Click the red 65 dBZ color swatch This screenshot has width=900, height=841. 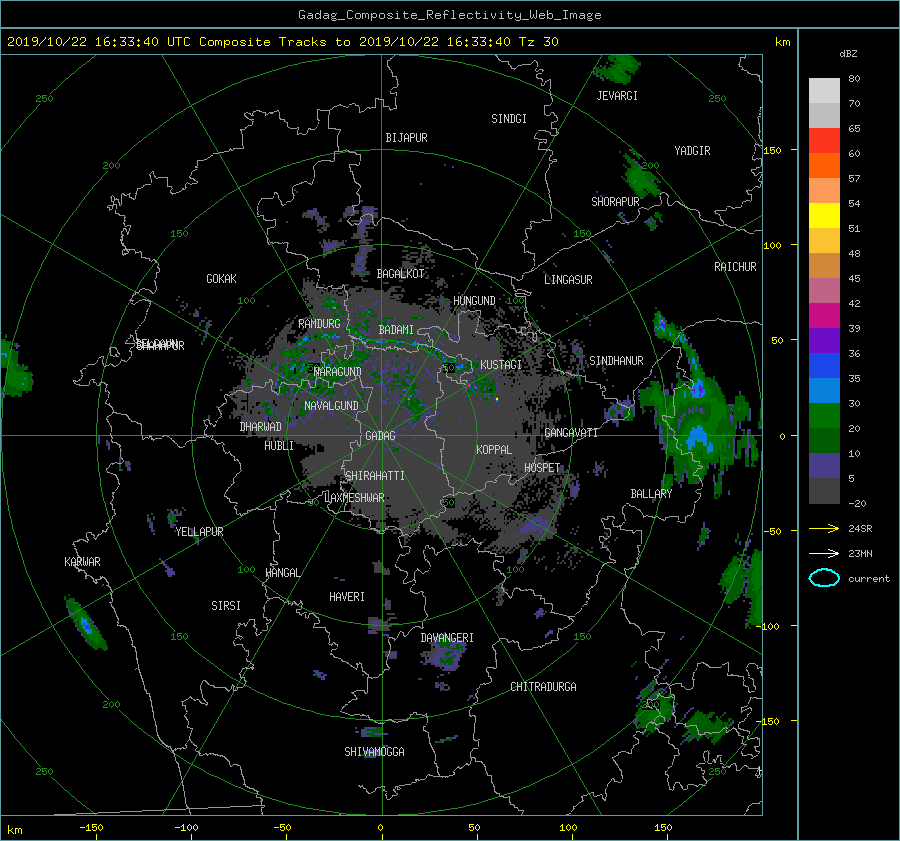point(824,140)
